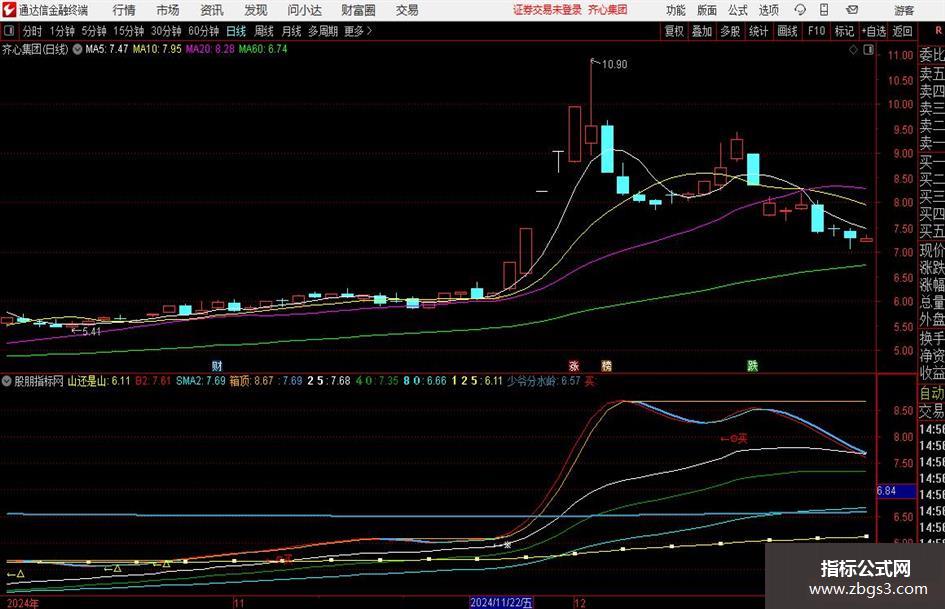
Task: Click the 游客 guest account label
Action: (x=904, y=10)
